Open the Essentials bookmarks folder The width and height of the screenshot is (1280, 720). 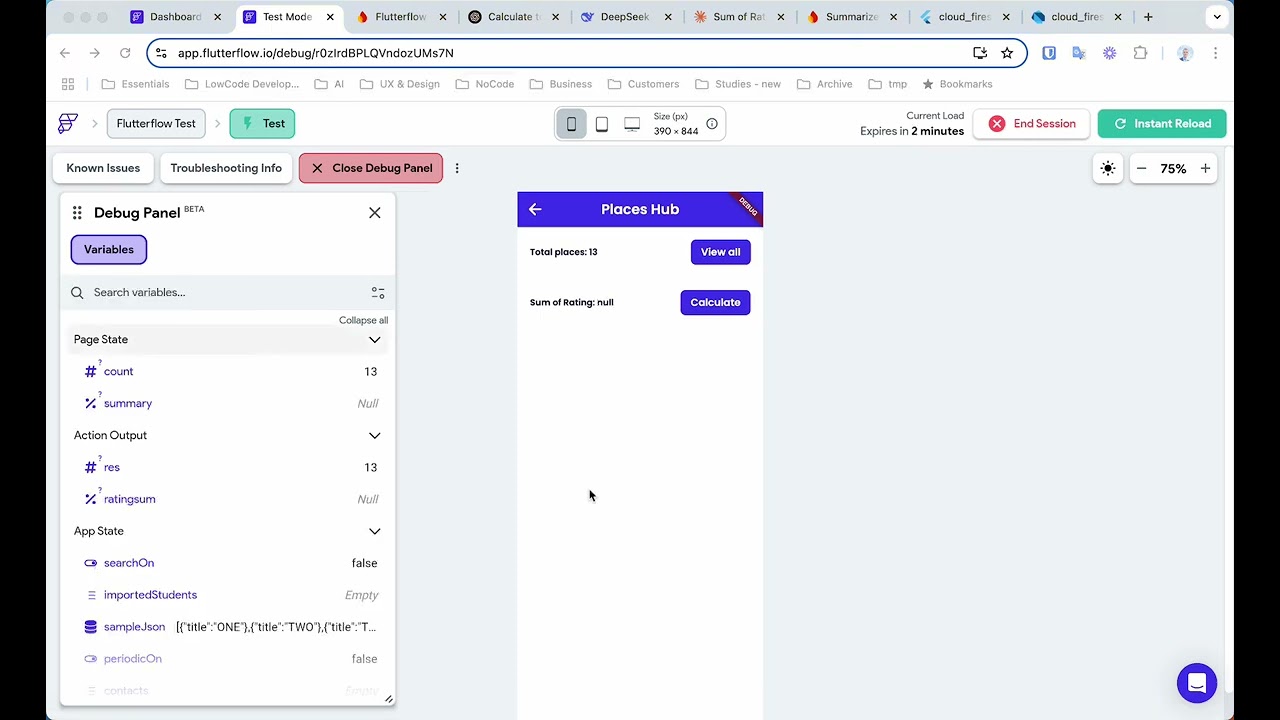click(x=136, y=84)
